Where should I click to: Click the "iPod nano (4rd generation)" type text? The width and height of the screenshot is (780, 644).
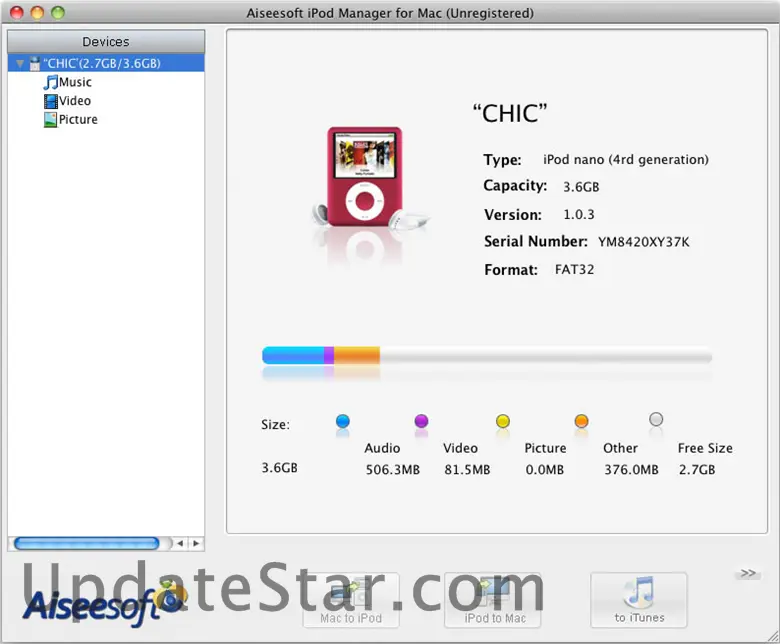(626, 160)
